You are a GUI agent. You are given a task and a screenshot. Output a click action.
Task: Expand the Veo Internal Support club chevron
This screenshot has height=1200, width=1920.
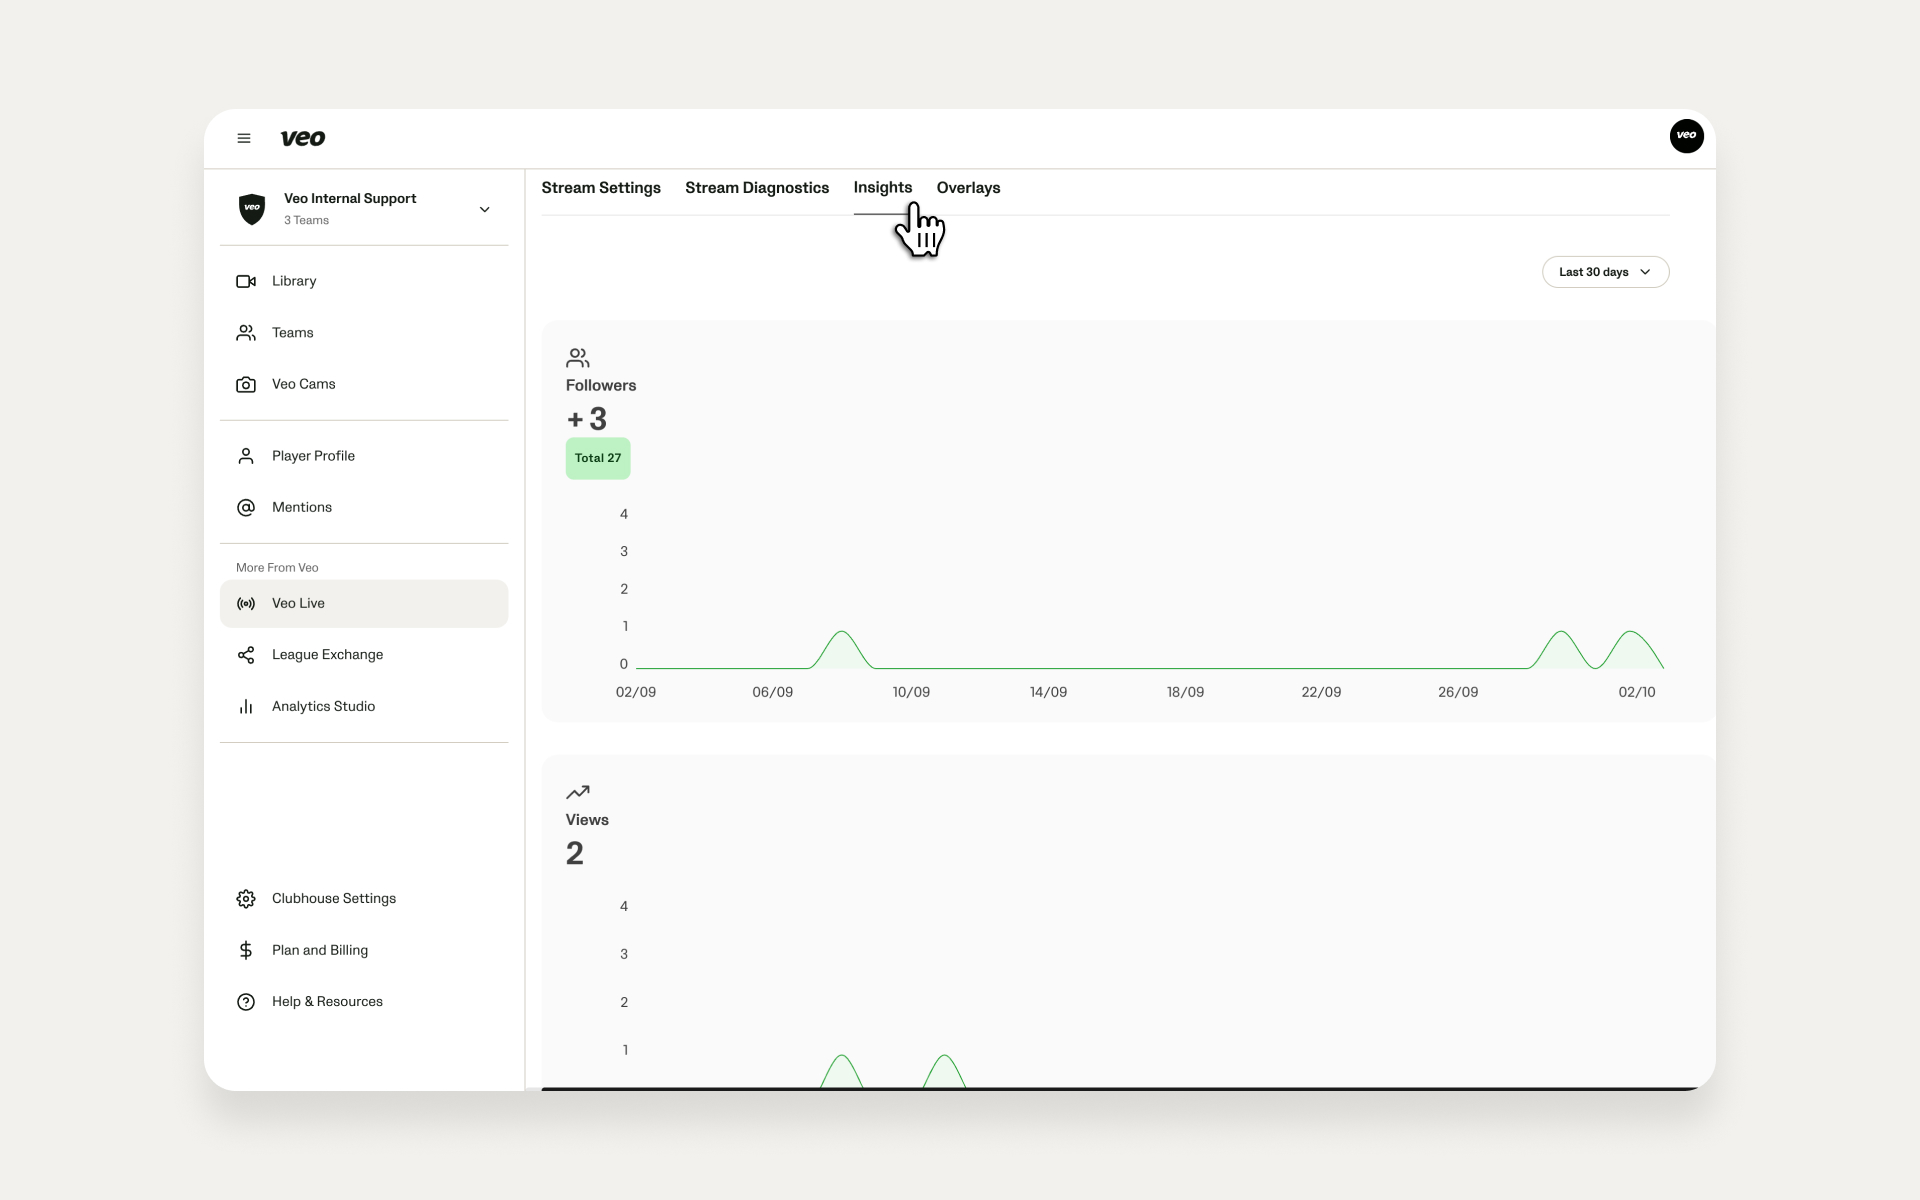485,209
